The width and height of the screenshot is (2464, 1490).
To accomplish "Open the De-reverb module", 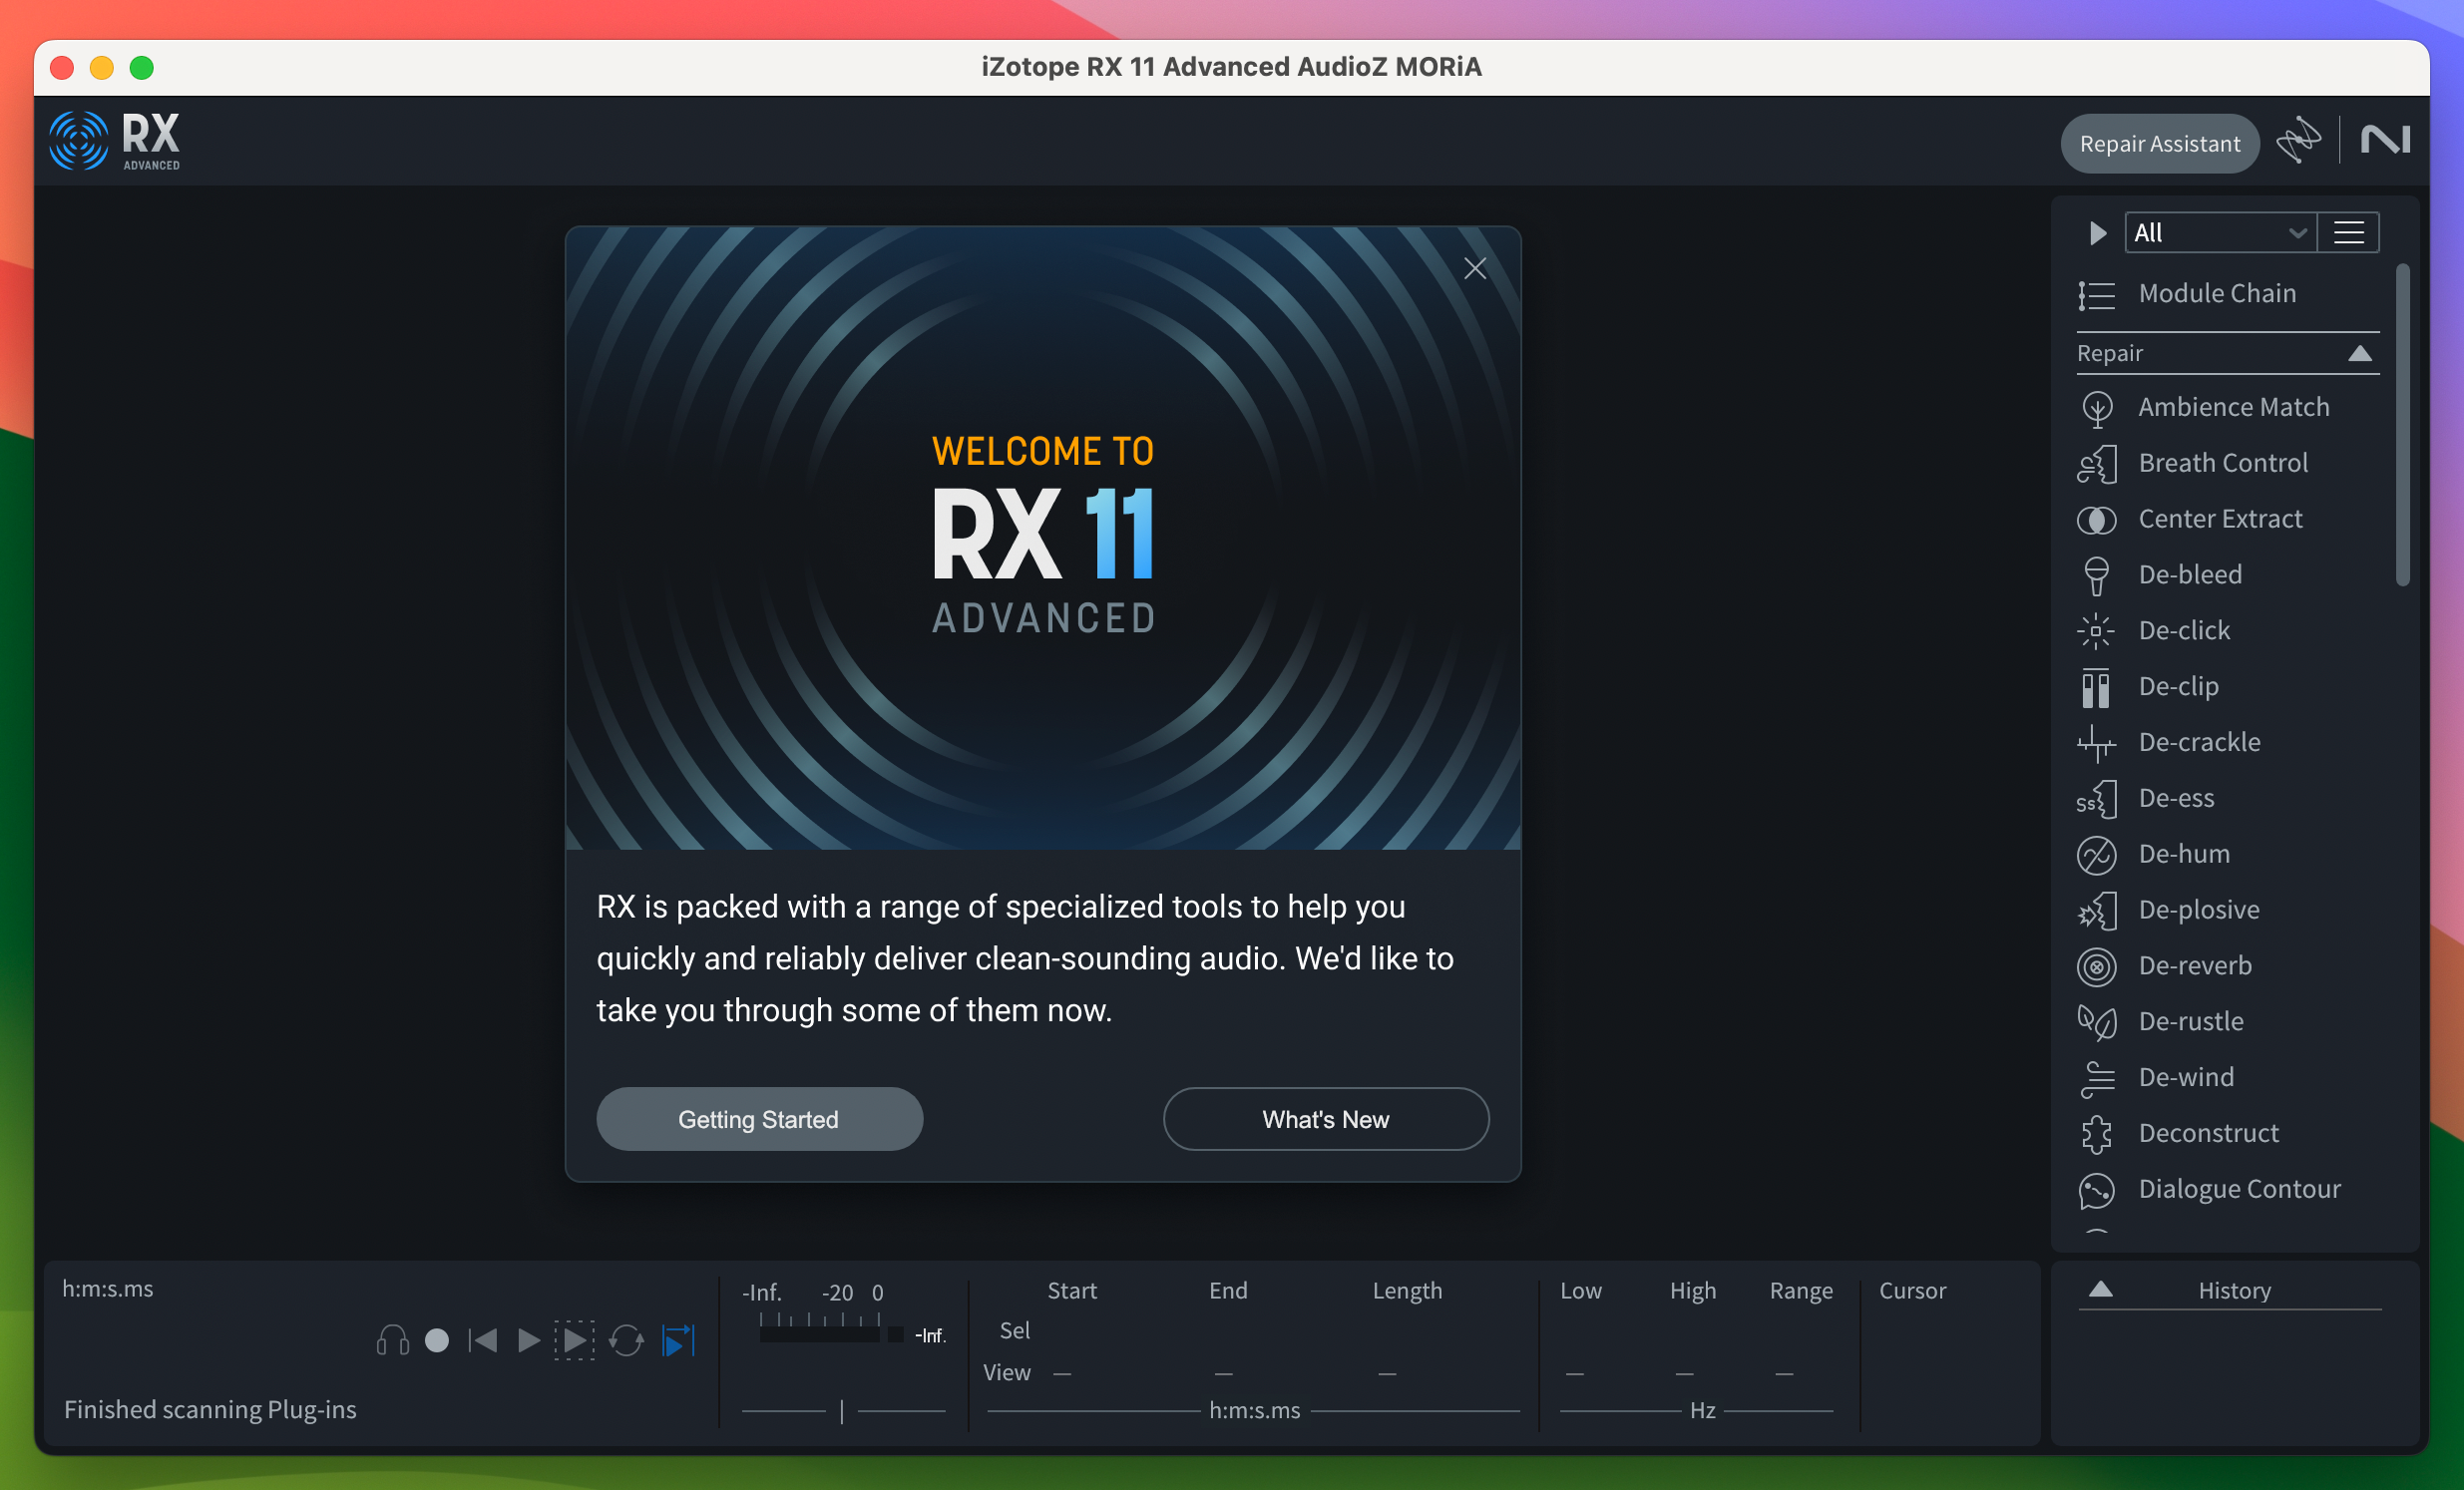I will (2165, 966).
